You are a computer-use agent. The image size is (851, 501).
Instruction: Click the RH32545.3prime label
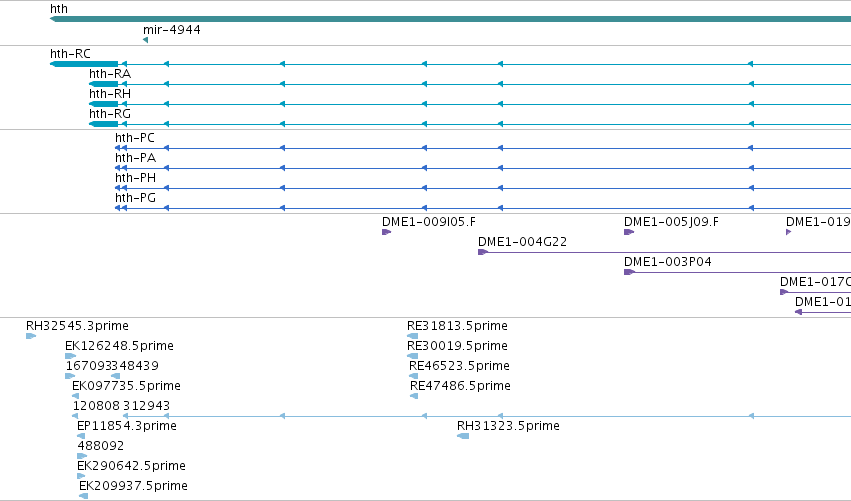pyautogui.click(x=77, y=326)
